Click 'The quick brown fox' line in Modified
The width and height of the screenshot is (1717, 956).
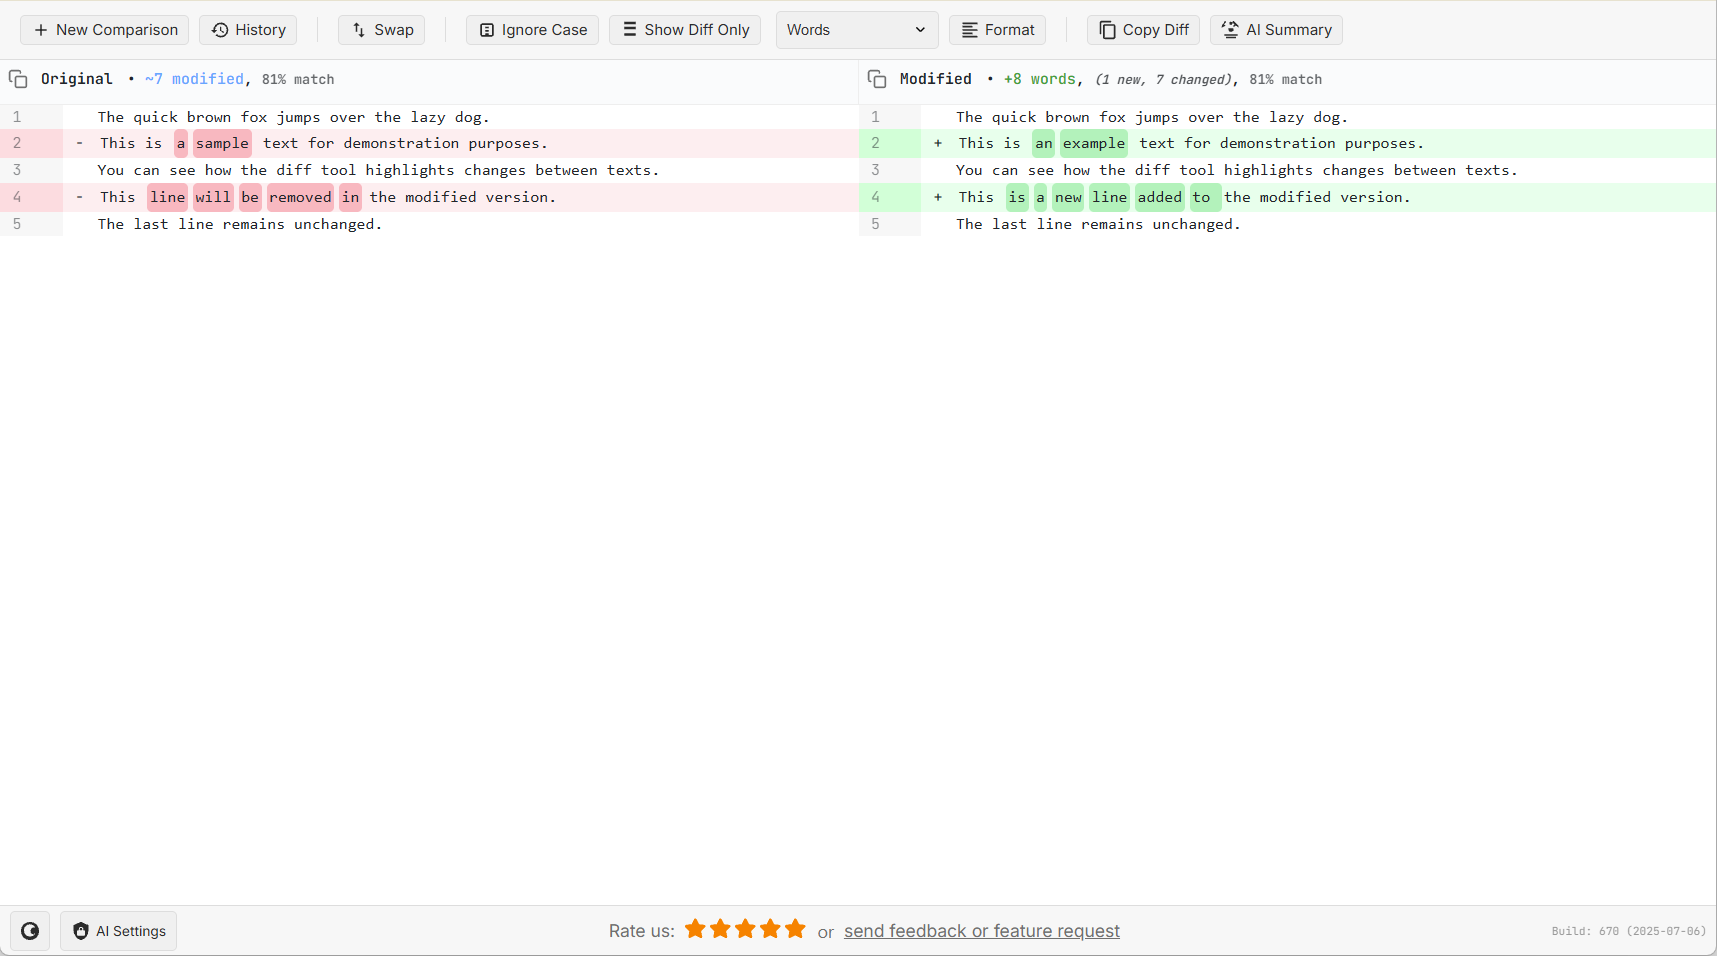coord(1152,117)
